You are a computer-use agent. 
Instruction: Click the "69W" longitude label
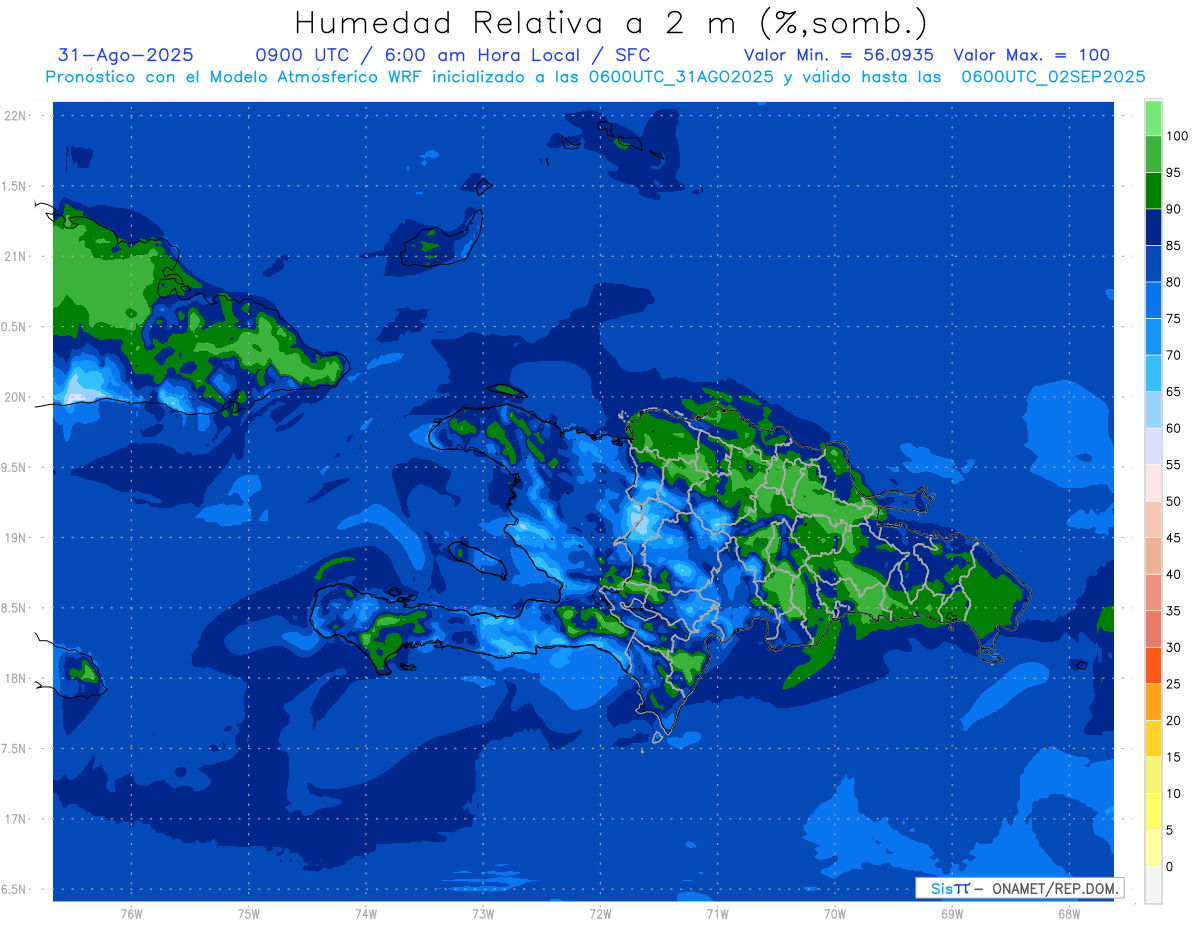tap(952, 914)
